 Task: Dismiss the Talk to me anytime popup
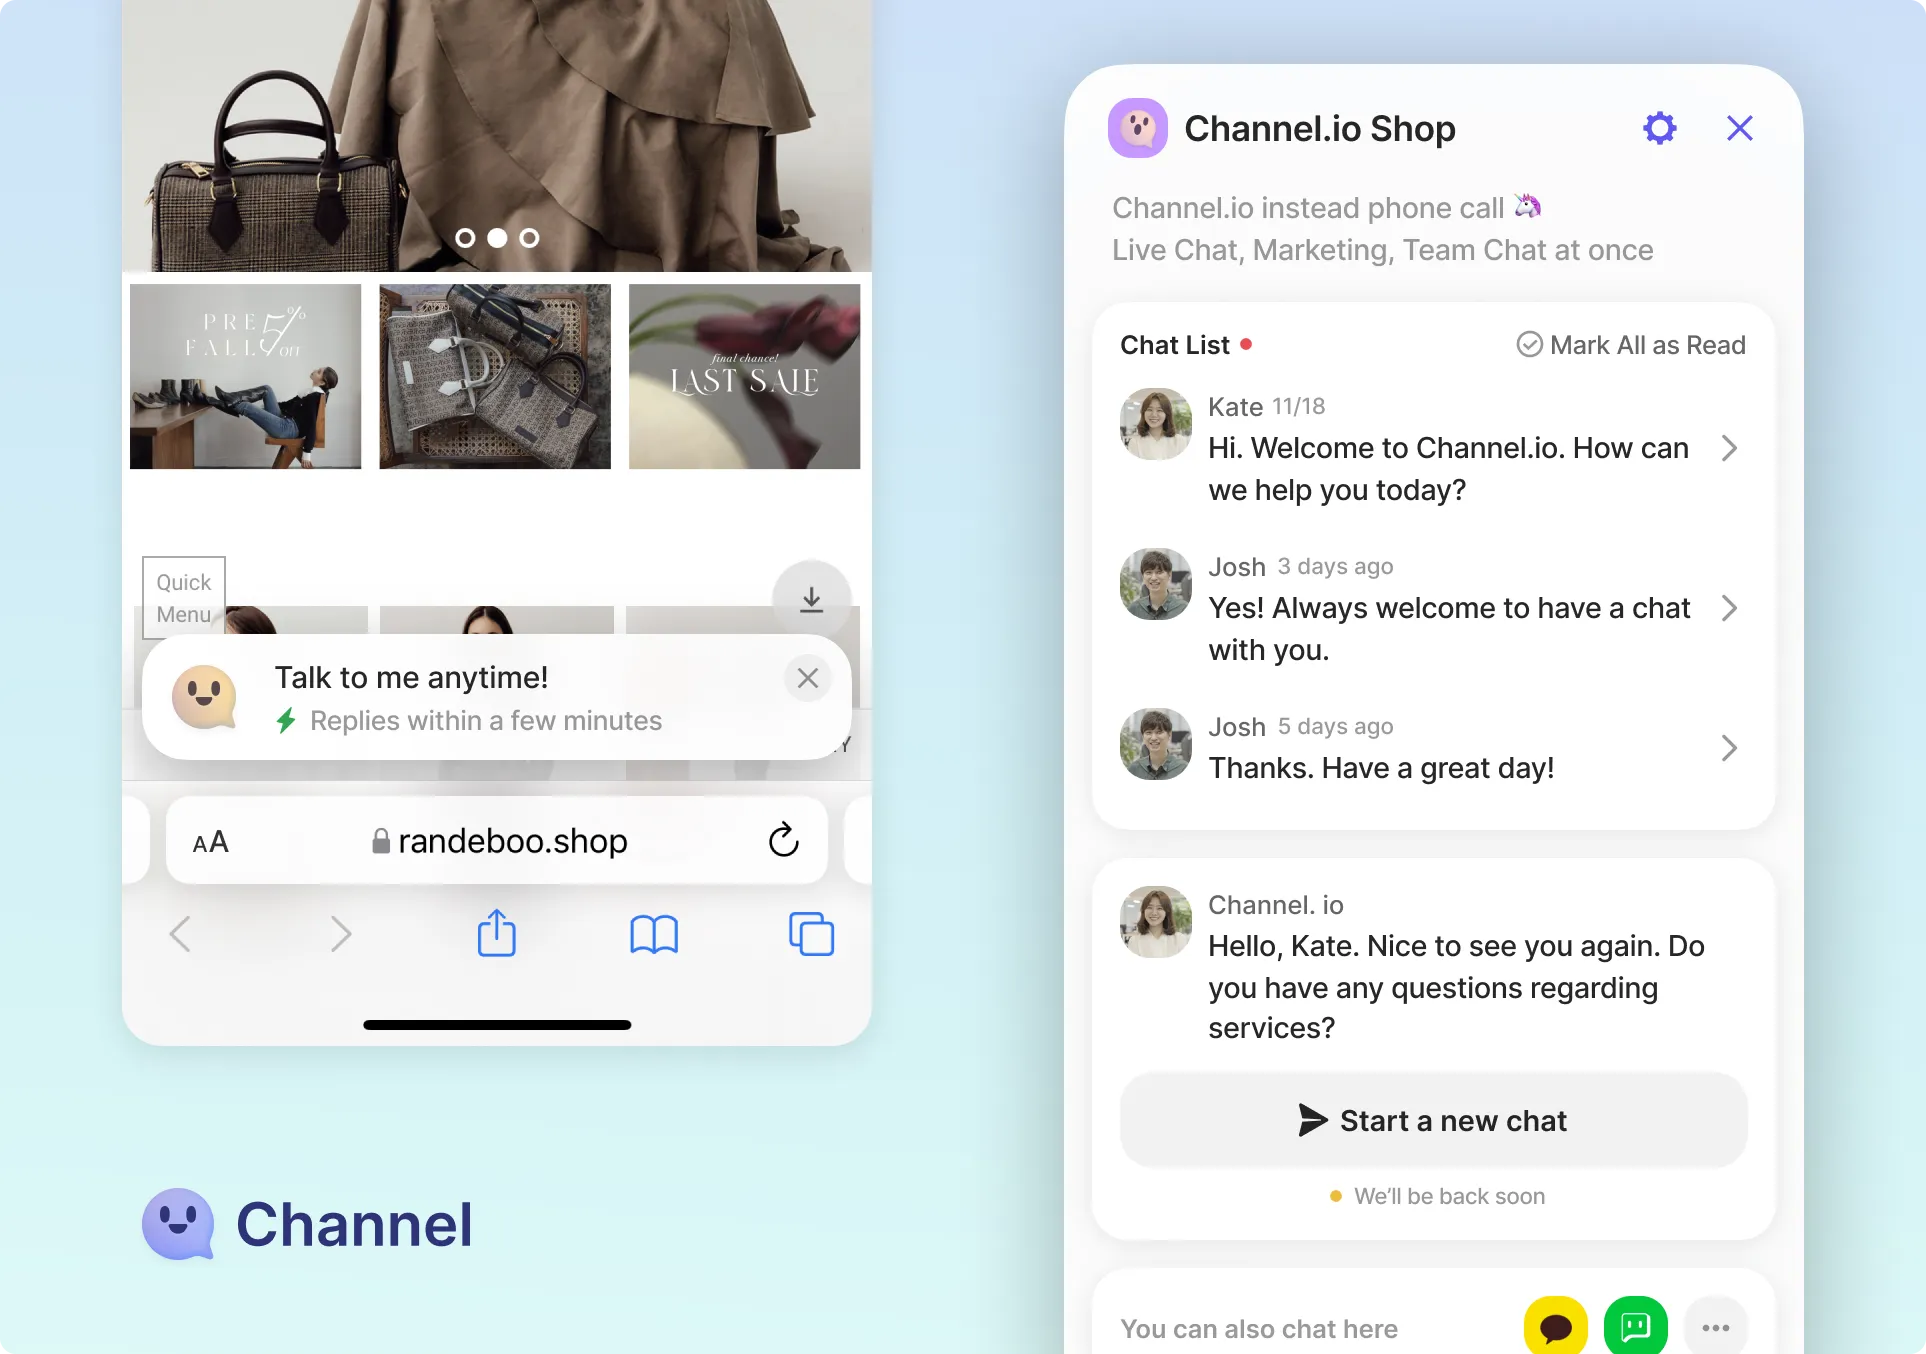coord(808,678)
